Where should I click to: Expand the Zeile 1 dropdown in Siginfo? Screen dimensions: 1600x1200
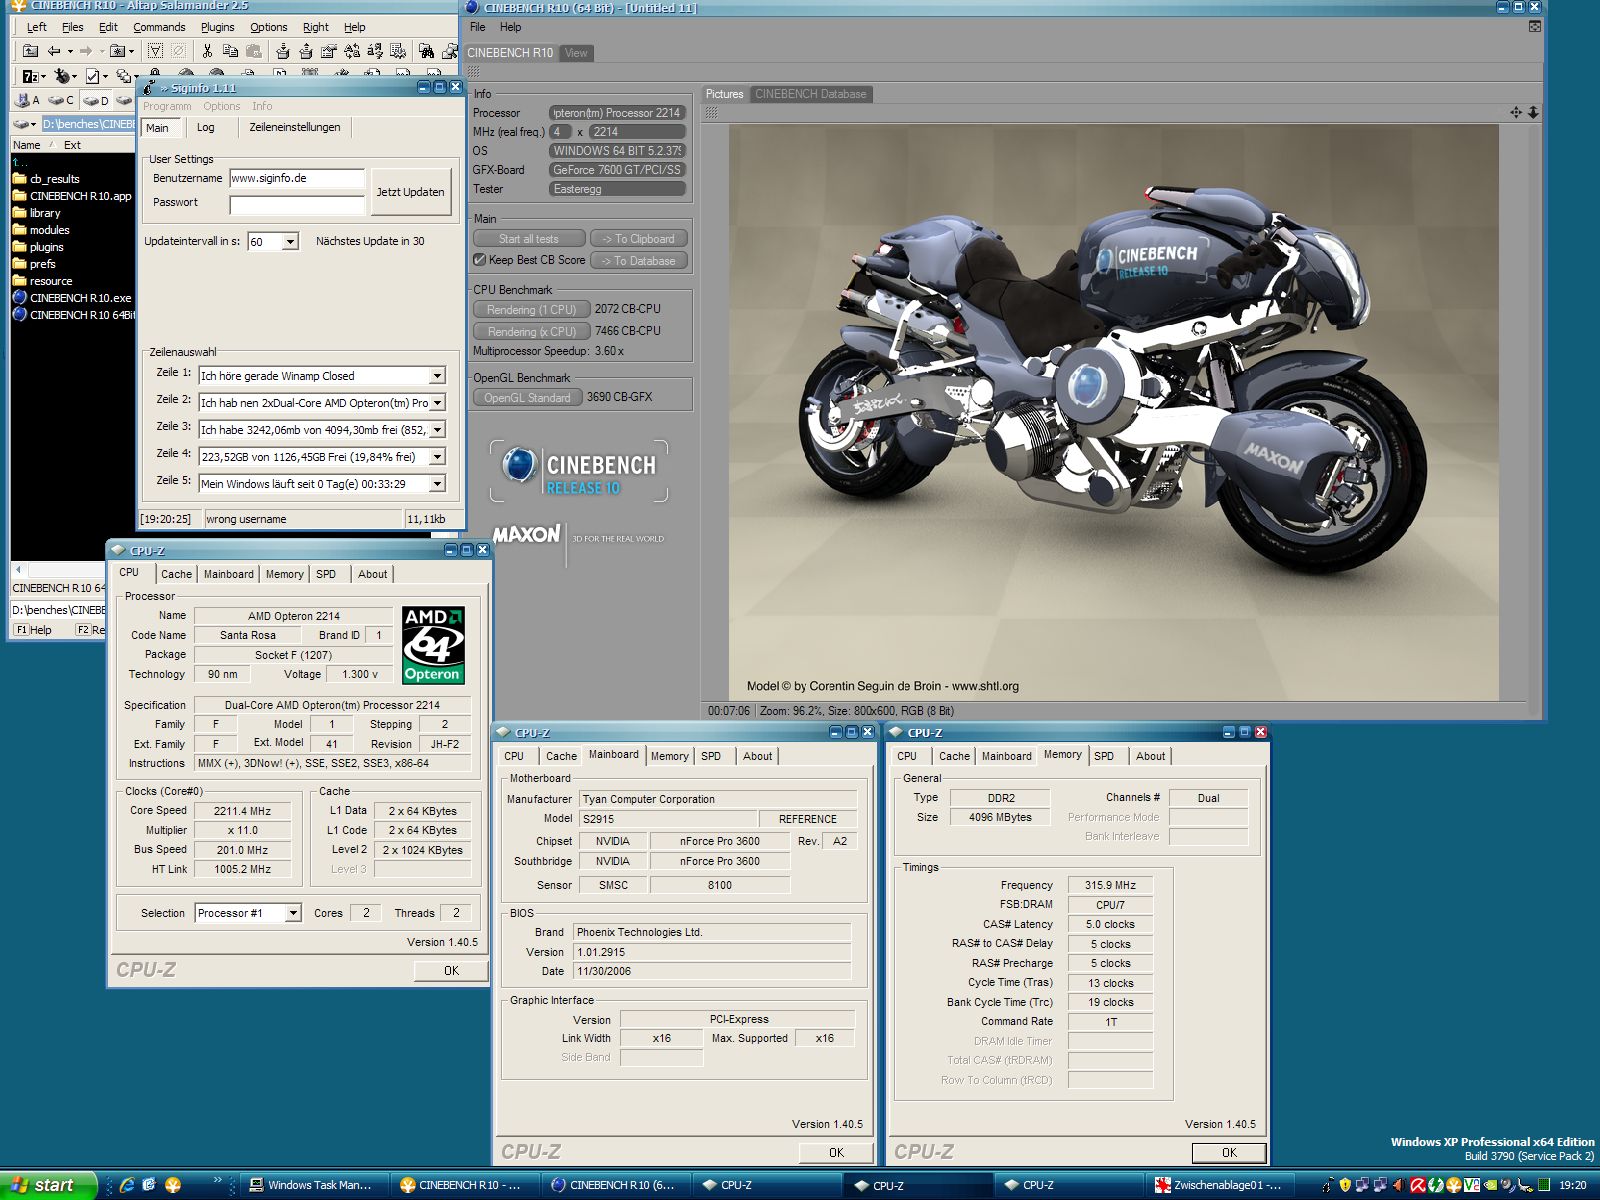click(x=437, y=376)
